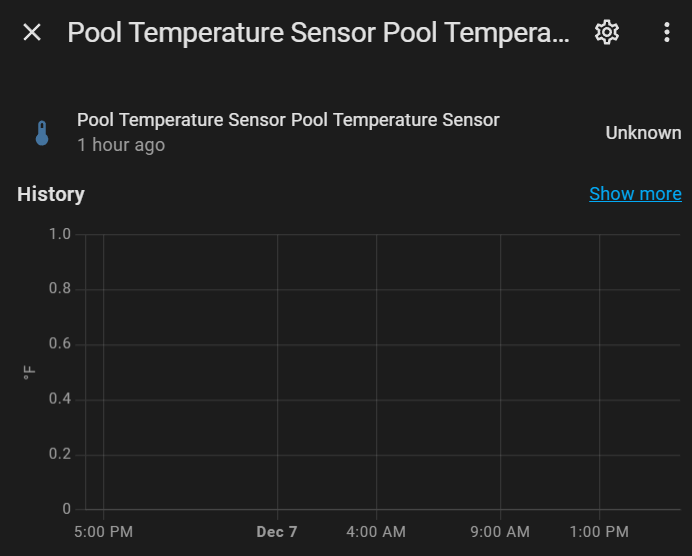
Task: Click the 1:00 PM axis label
Action: (x=599, y=532)
